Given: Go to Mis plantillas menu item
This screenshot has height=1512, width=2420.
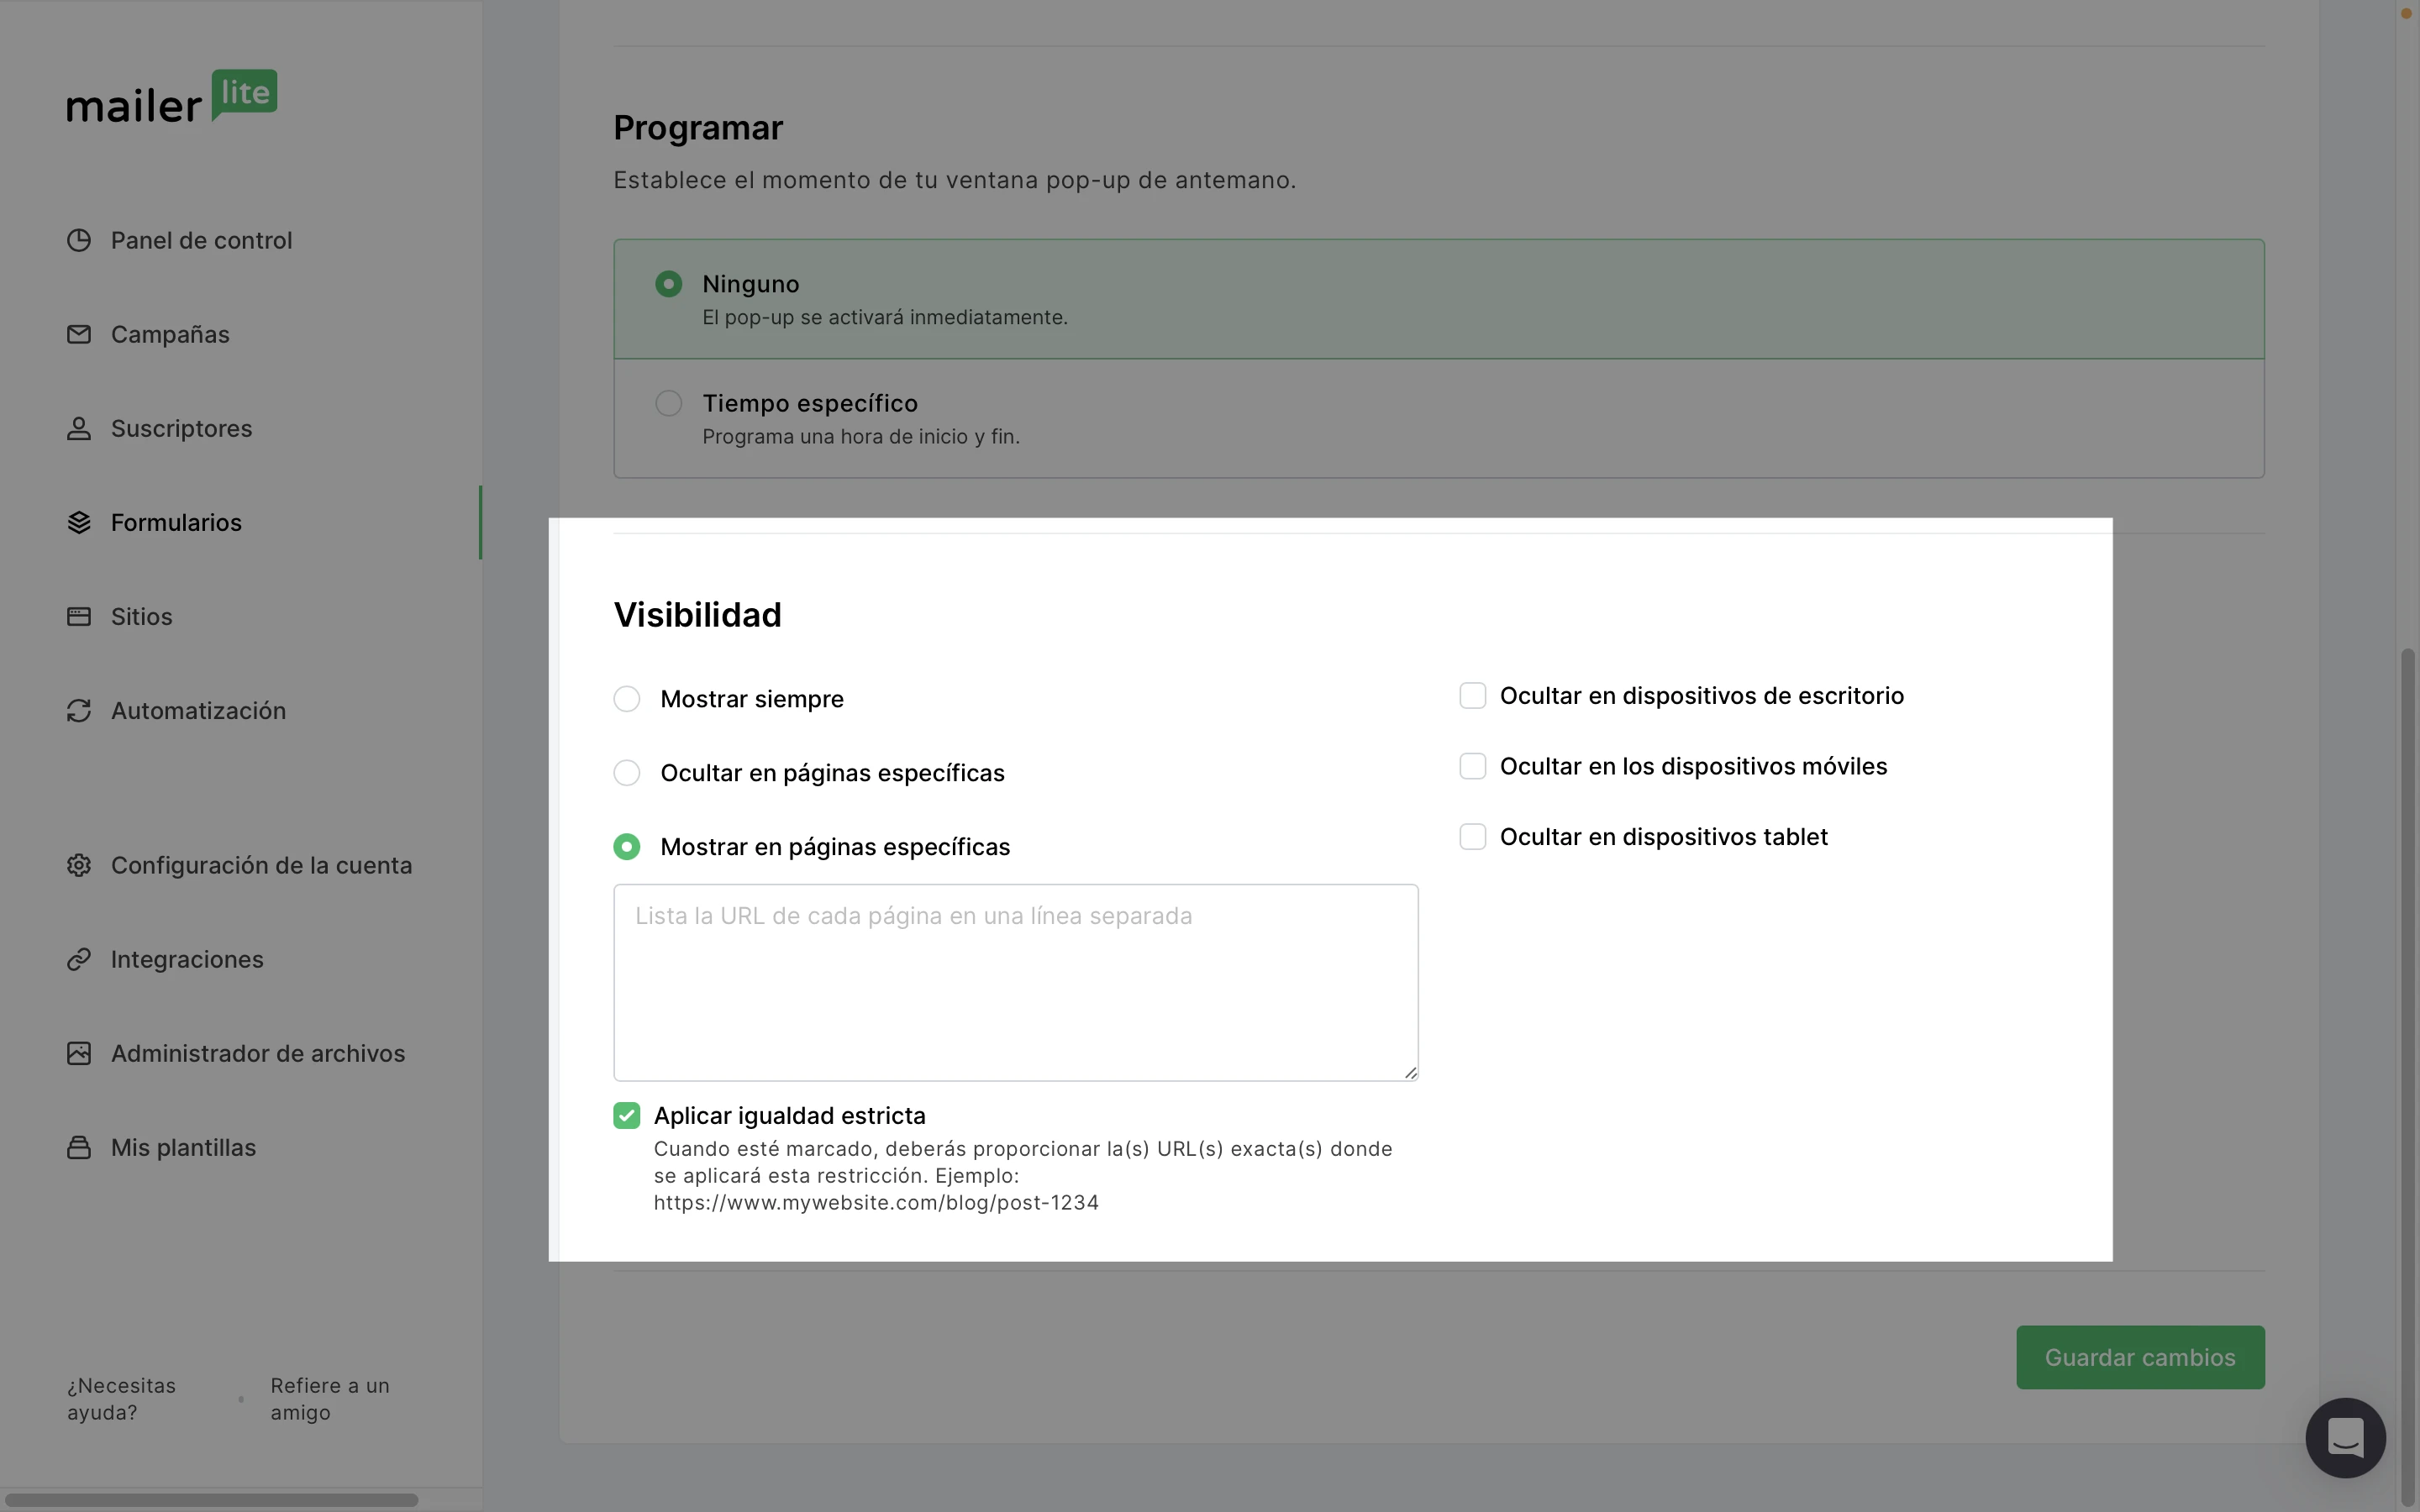Looking at the screenshot, I should (x=183, y=1147).
